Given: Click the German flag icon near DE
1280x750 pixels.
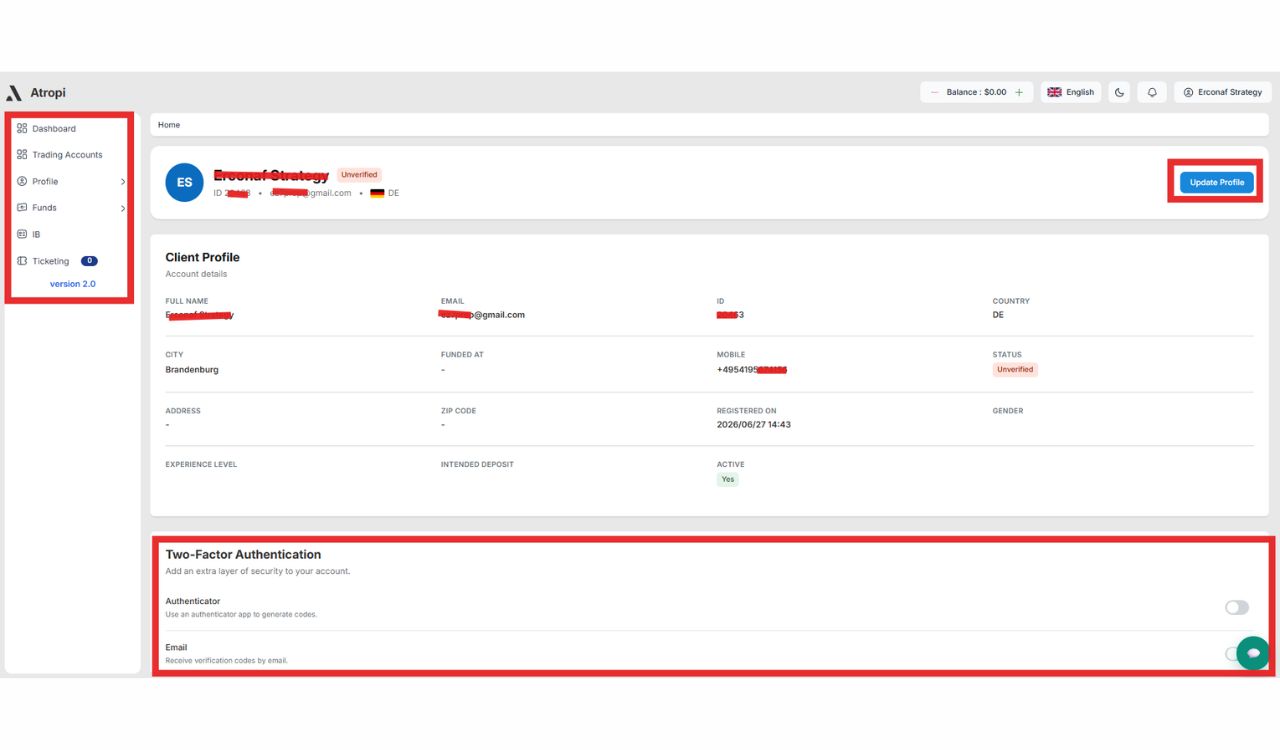Looking at the screenshot, I should [x=377, y=193].
